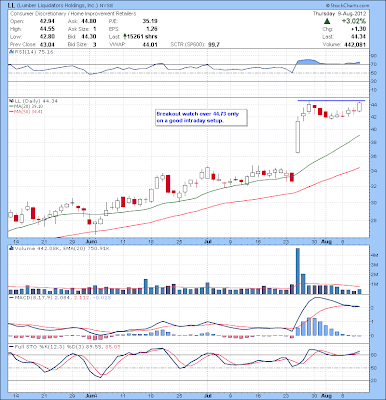Screen dimensions: 386x400
Task: Click the blue resistance line near 44.73
Action: tap(331, 100)
